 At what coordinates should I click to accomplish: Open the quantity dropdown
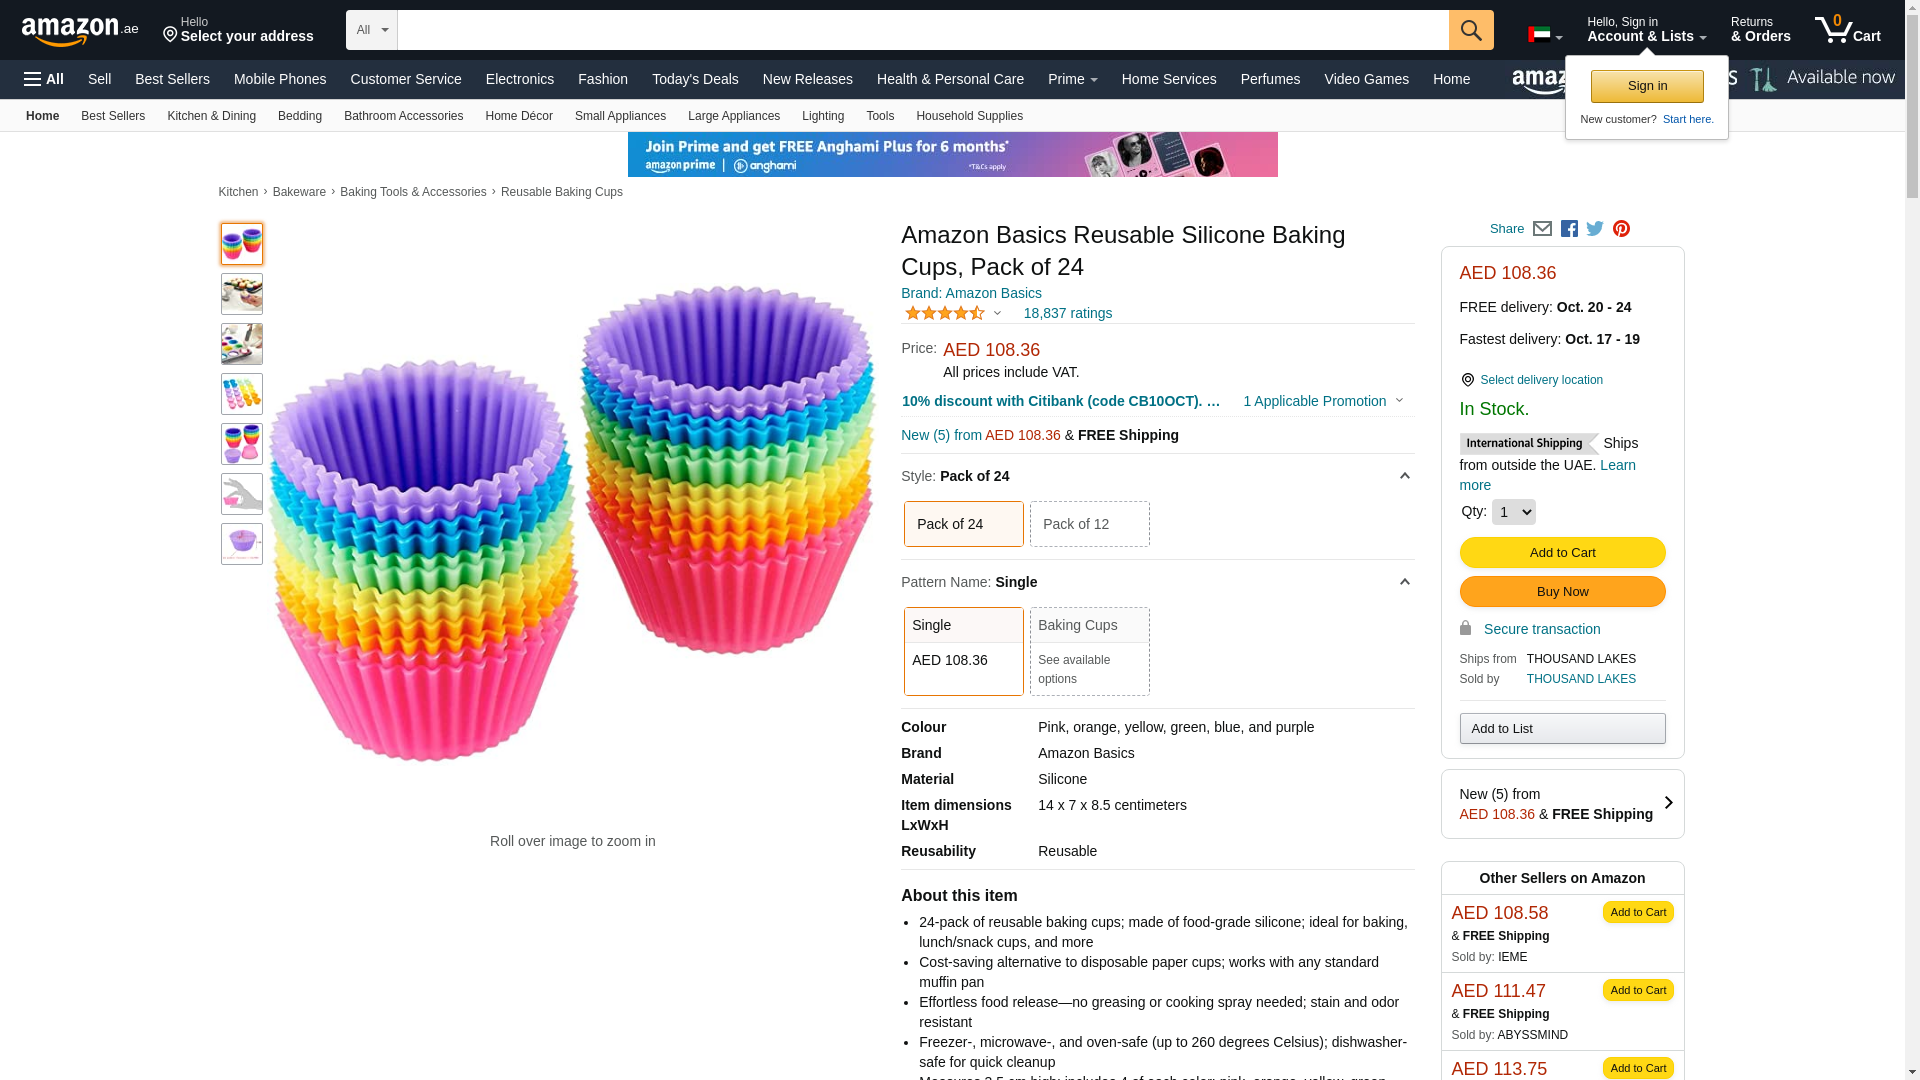coord(1513,512)
